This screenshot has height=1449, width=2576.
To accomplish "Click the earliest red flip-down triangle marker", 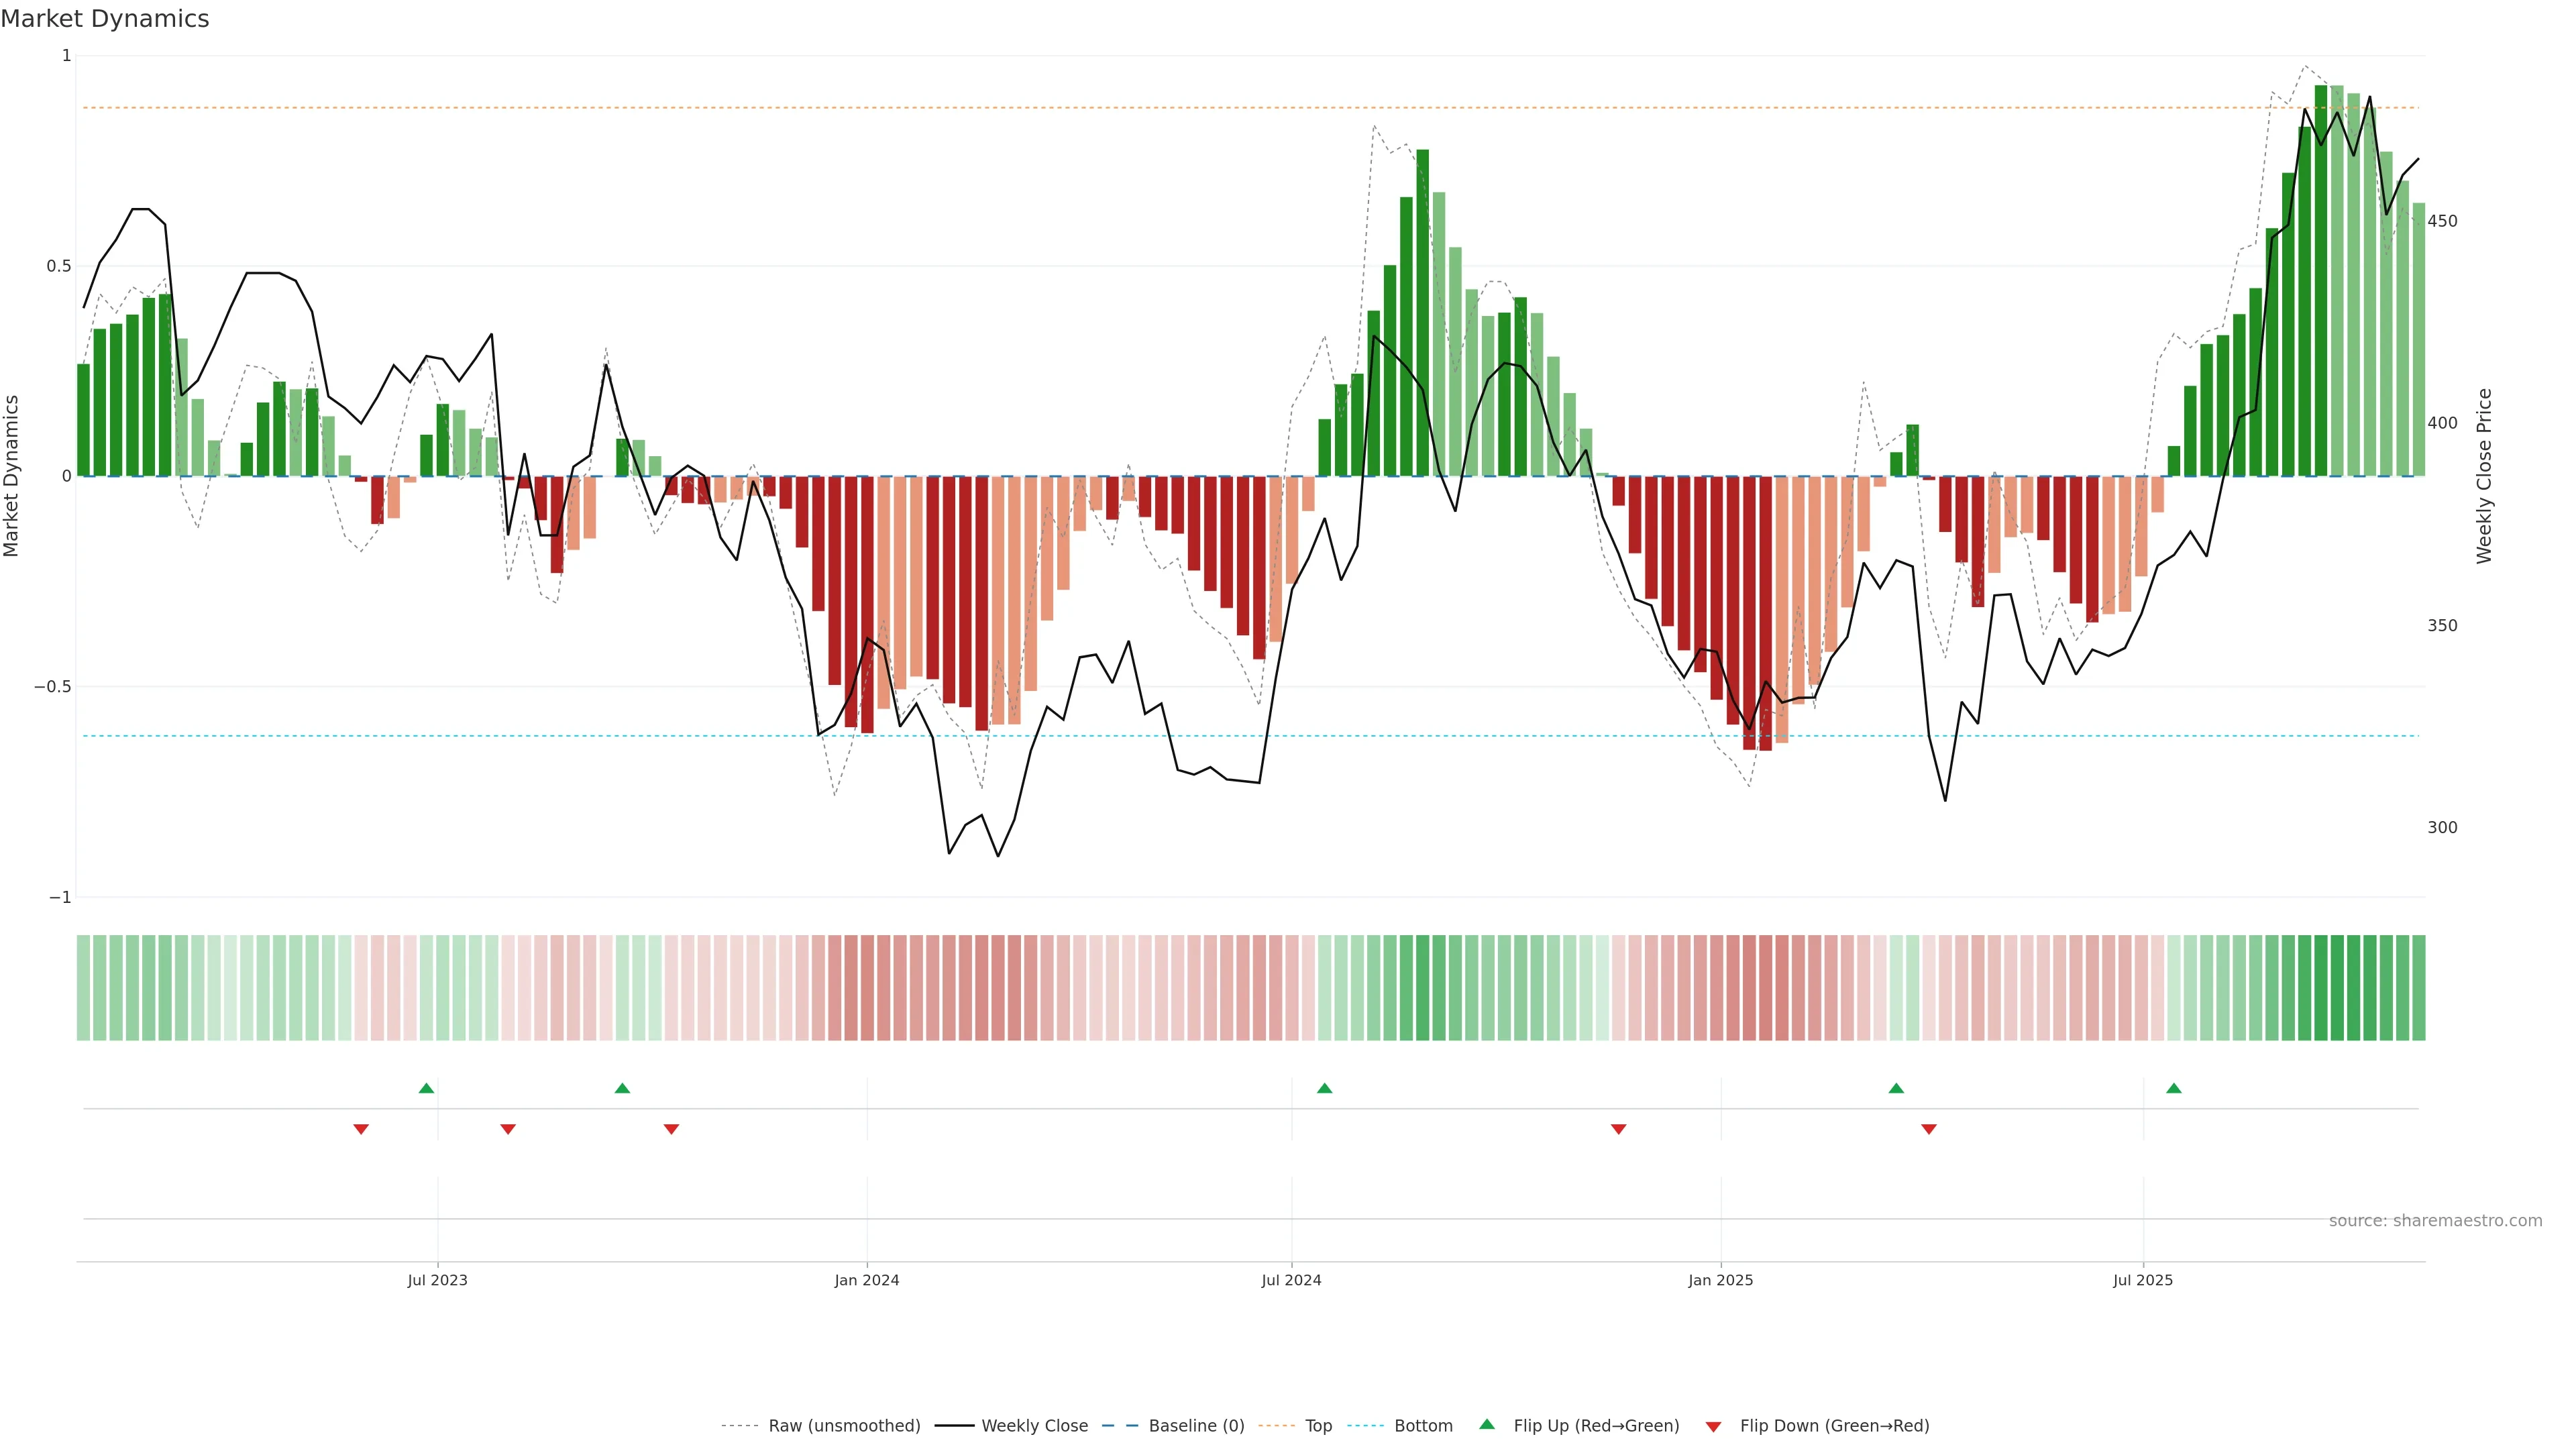I will point(361,1129).
